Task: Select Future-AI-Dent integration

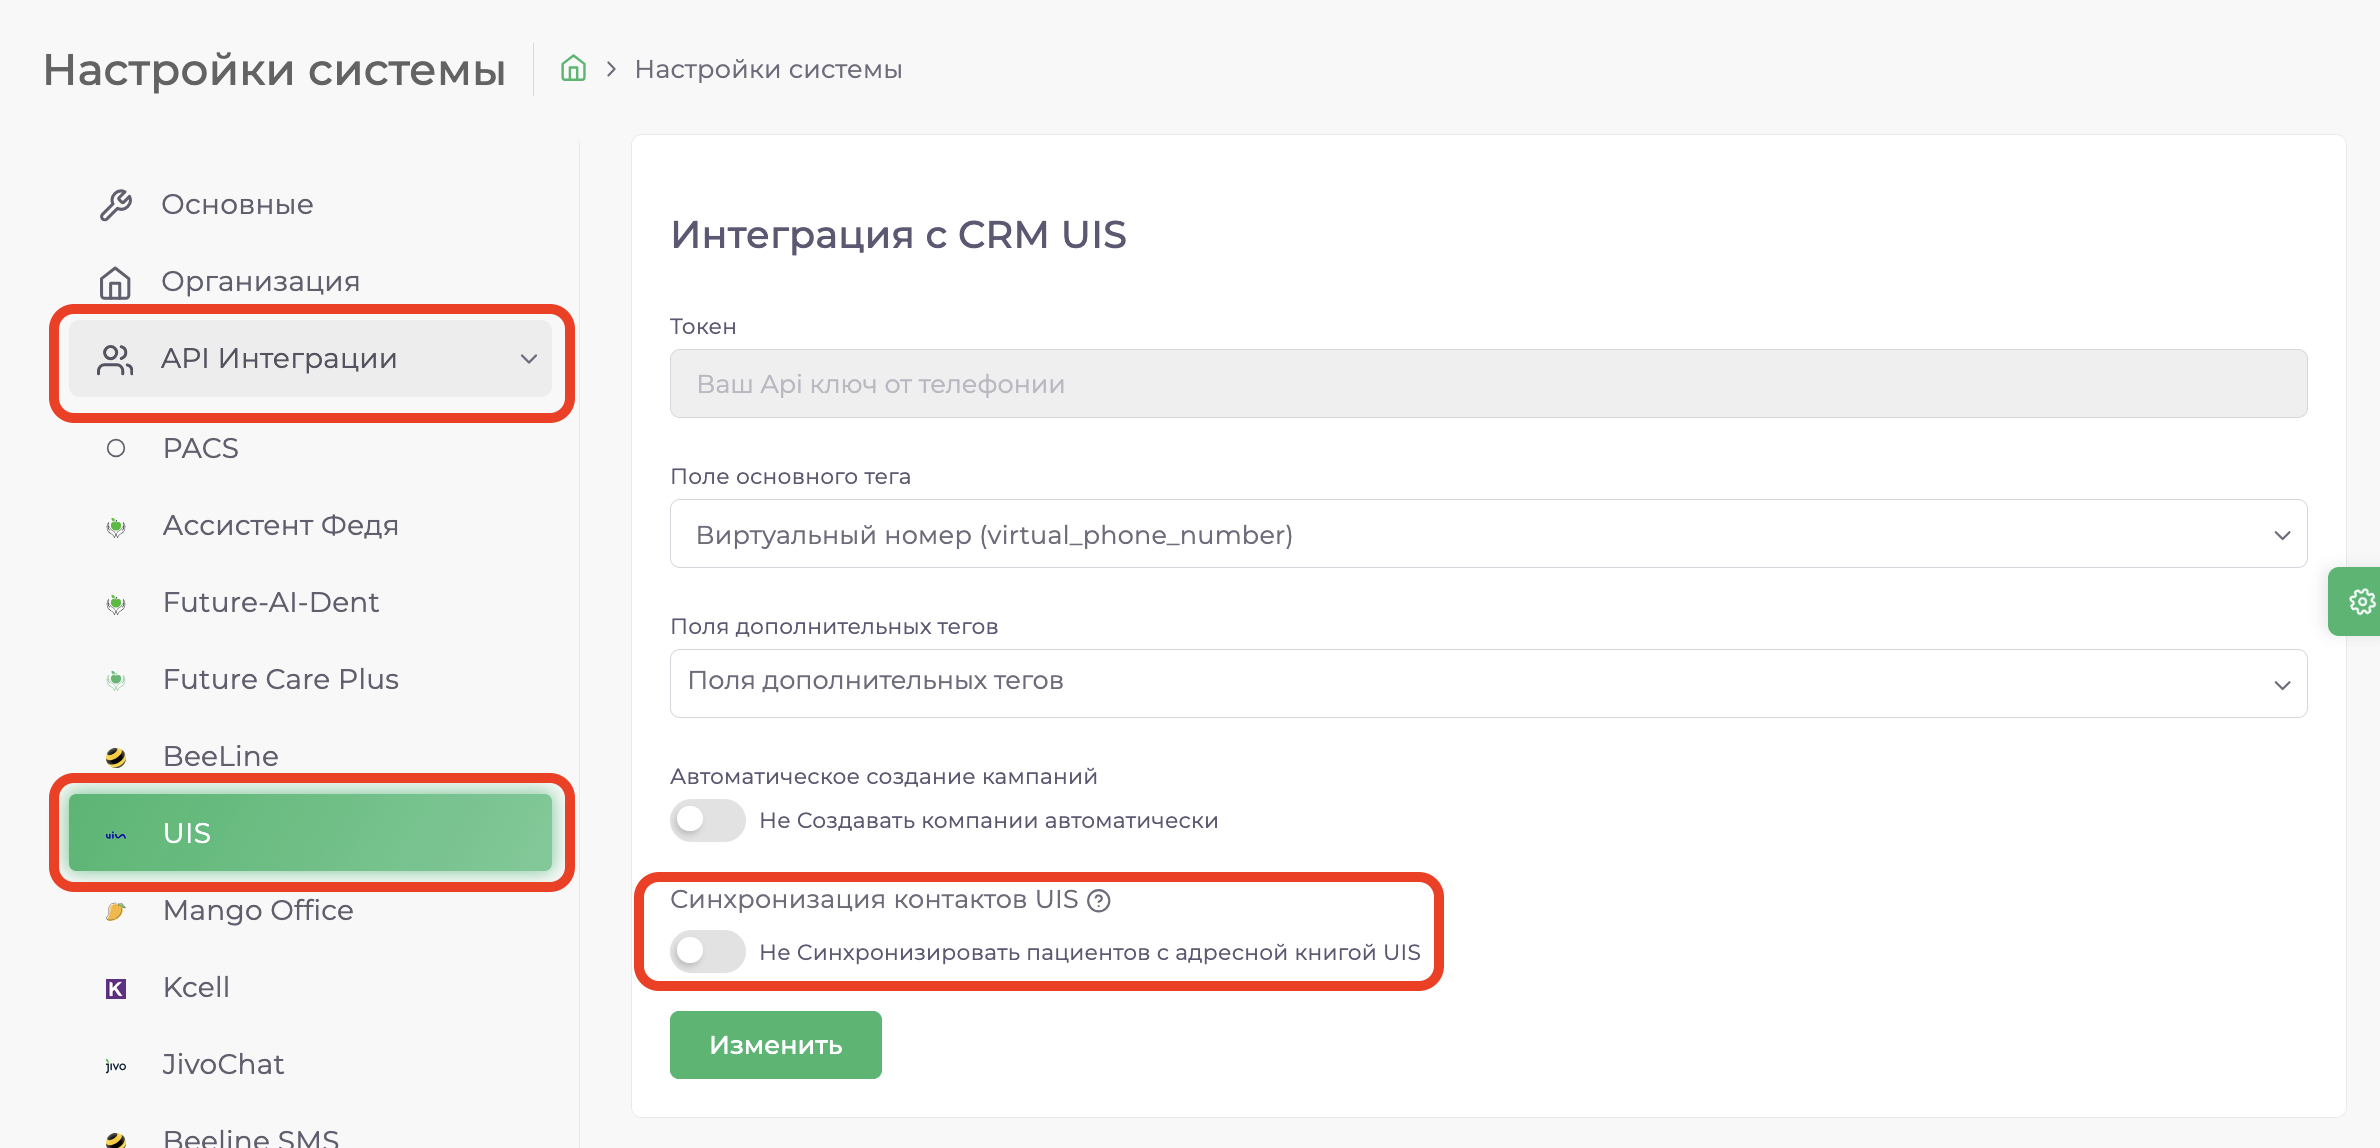Action: 310,602
